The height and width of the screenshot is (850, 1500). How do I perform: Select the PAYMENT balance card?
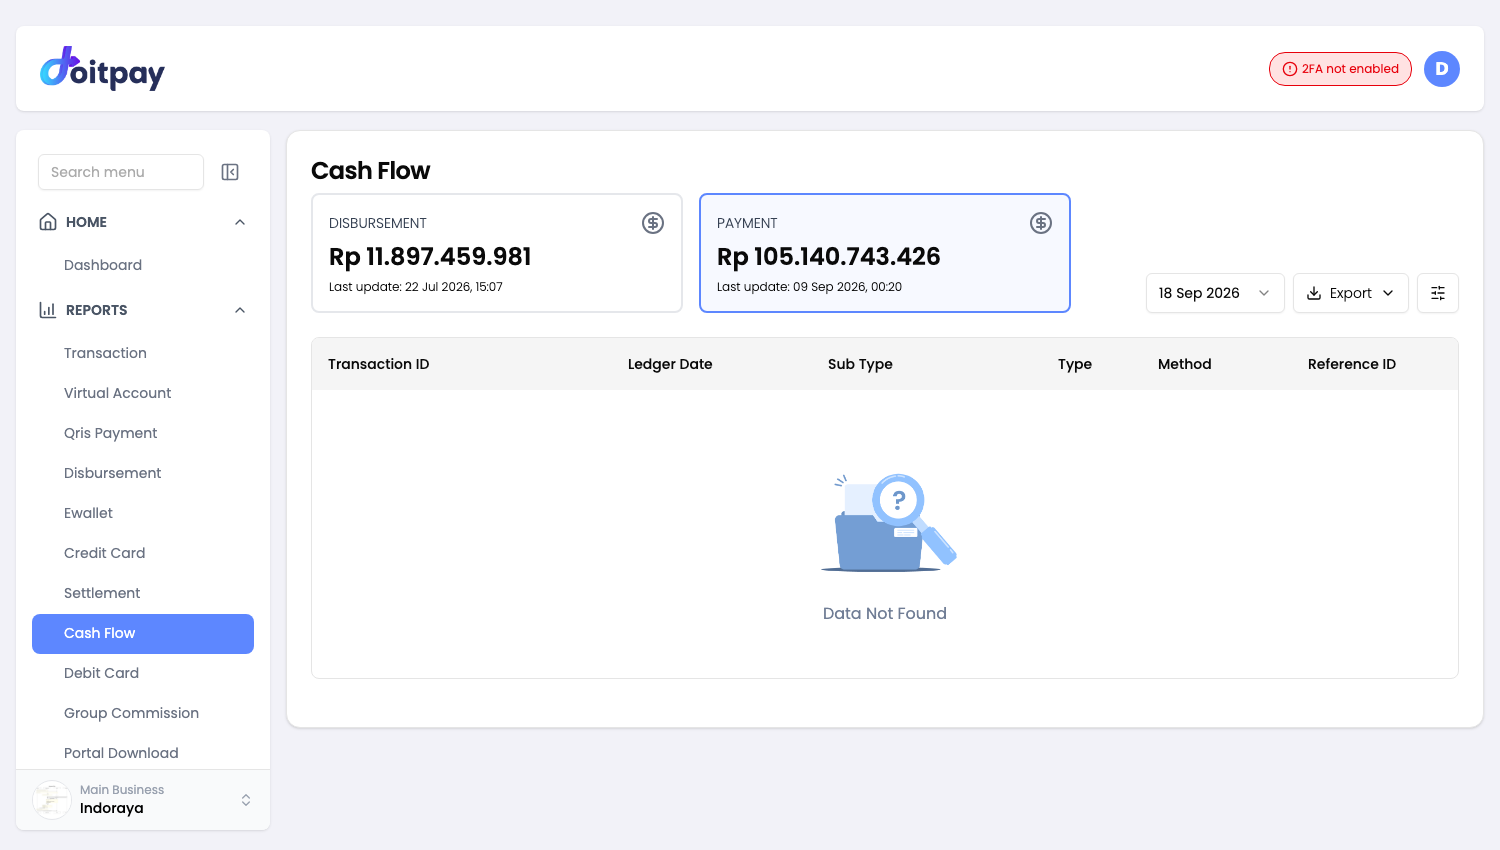885,253
